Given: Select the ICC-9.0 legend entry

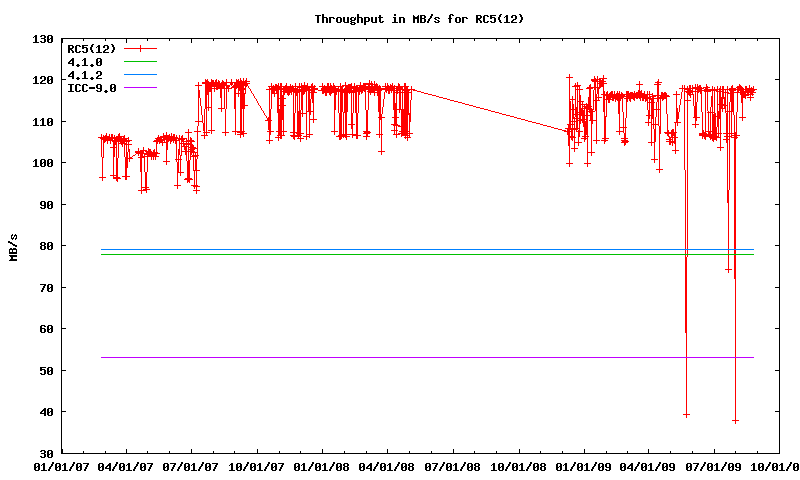Looking at the screenshot, I should pos(92,88).
